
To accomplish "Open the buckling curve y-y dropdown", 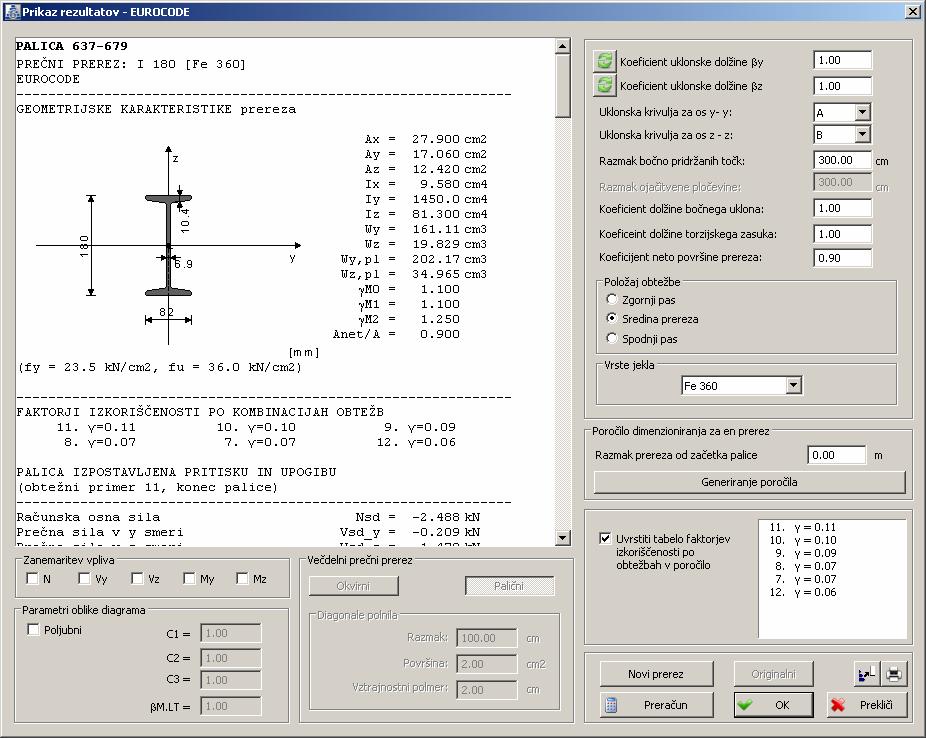I will [x=862, y=112].
